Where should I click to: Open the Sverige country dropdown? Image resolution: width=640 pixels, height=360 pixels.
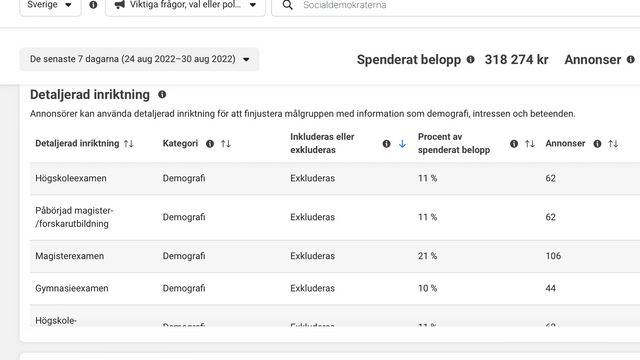coord(50,6)
